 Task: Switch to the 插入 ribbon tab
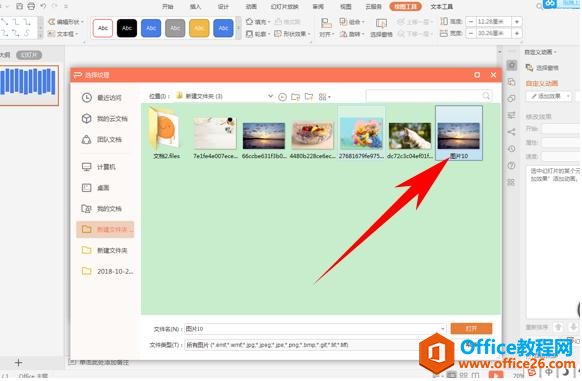[195, 6]
